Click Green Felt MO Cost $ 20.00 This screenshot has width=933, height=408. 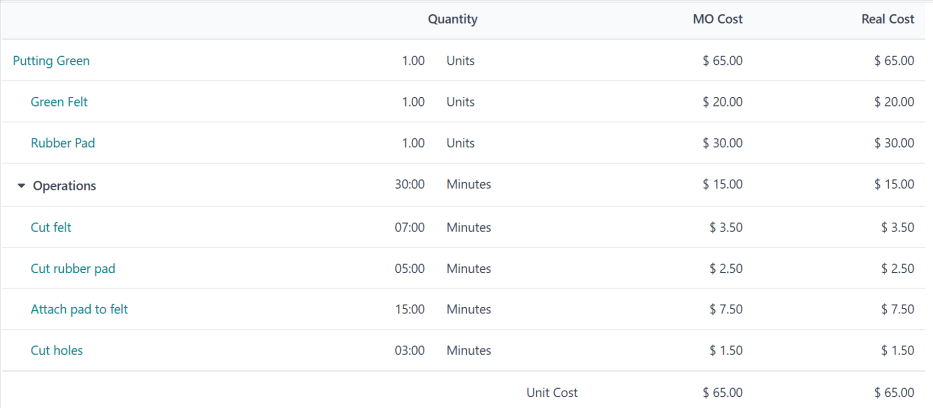722,102
